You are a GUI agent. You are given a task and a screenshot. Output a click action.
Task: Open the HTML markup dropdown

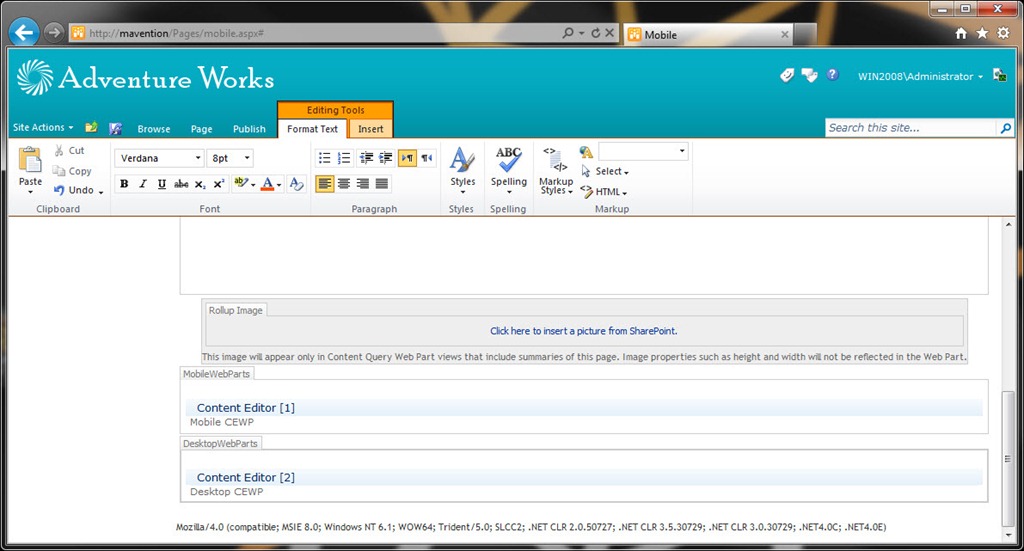[604, 192]
